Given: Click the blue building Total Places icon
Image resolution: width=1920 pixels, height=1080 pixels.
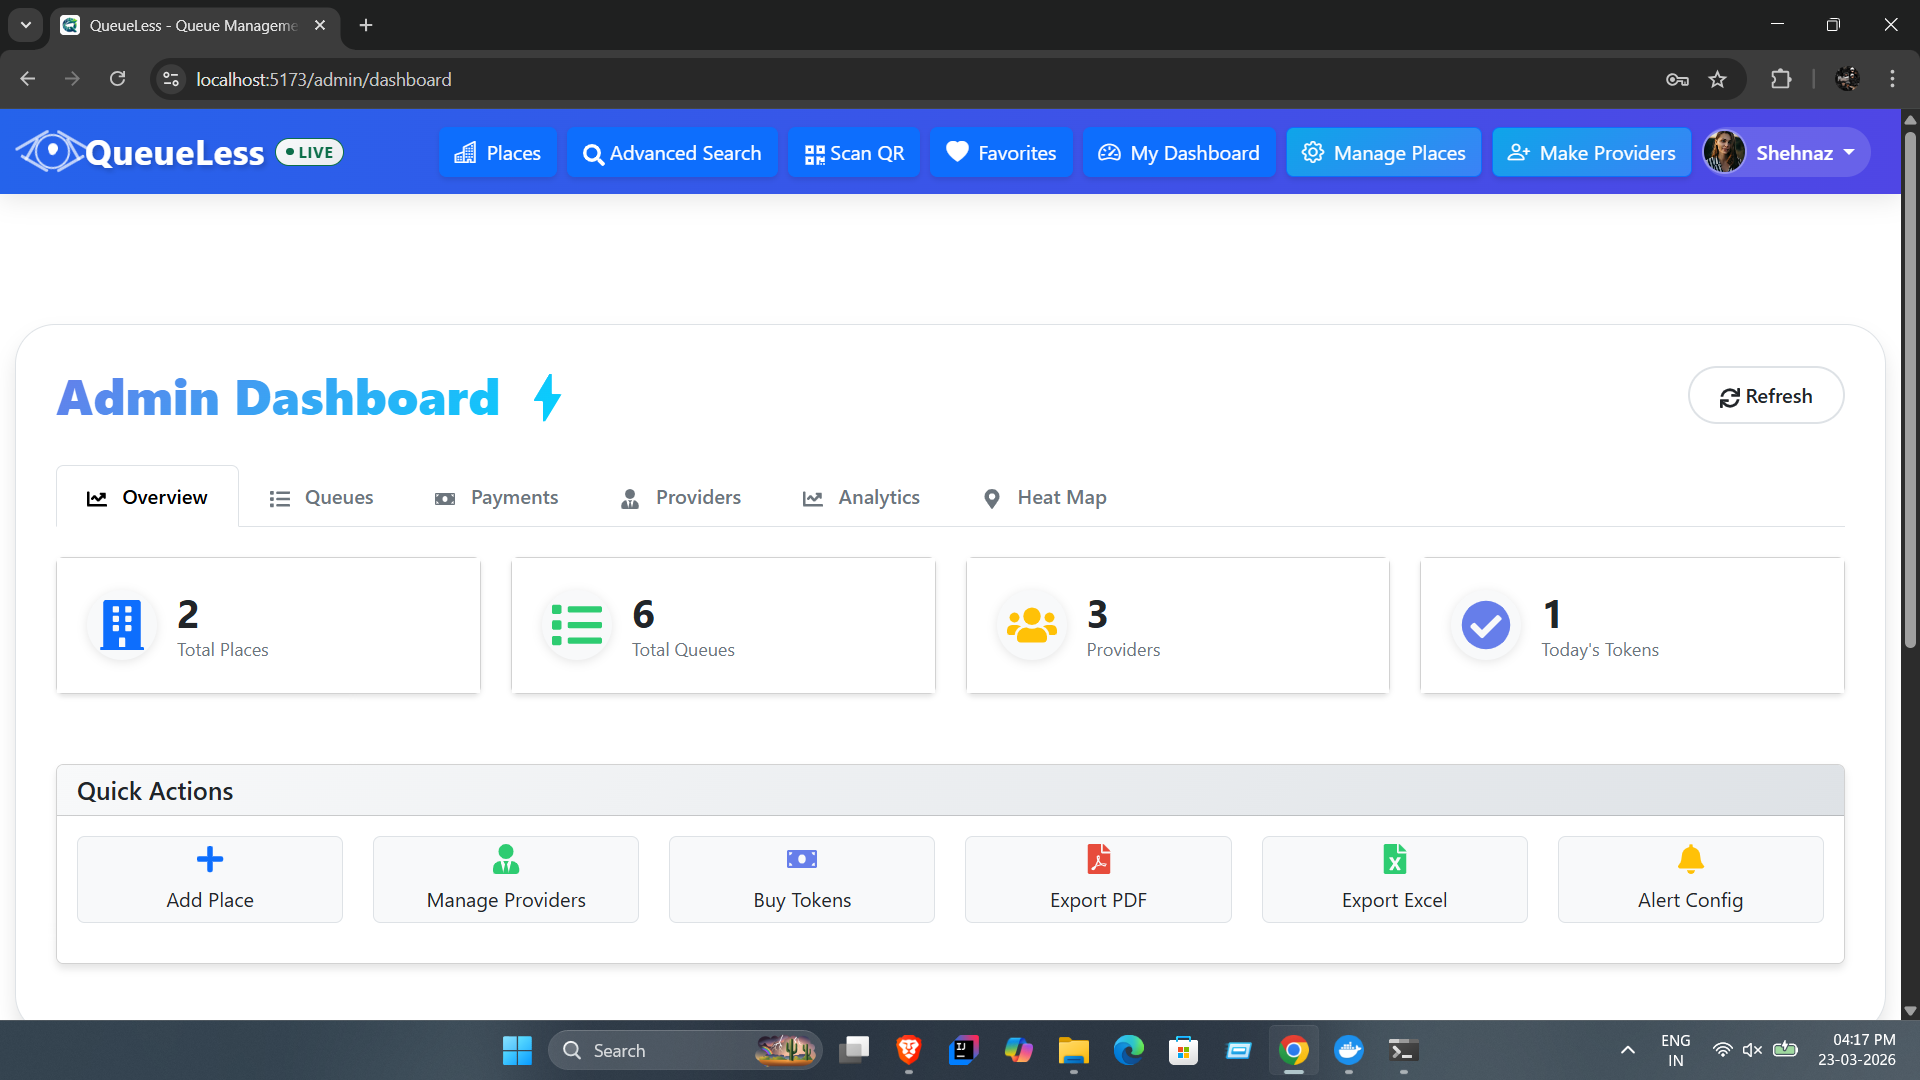Looking at the screenshot, I should coord(122,625).
